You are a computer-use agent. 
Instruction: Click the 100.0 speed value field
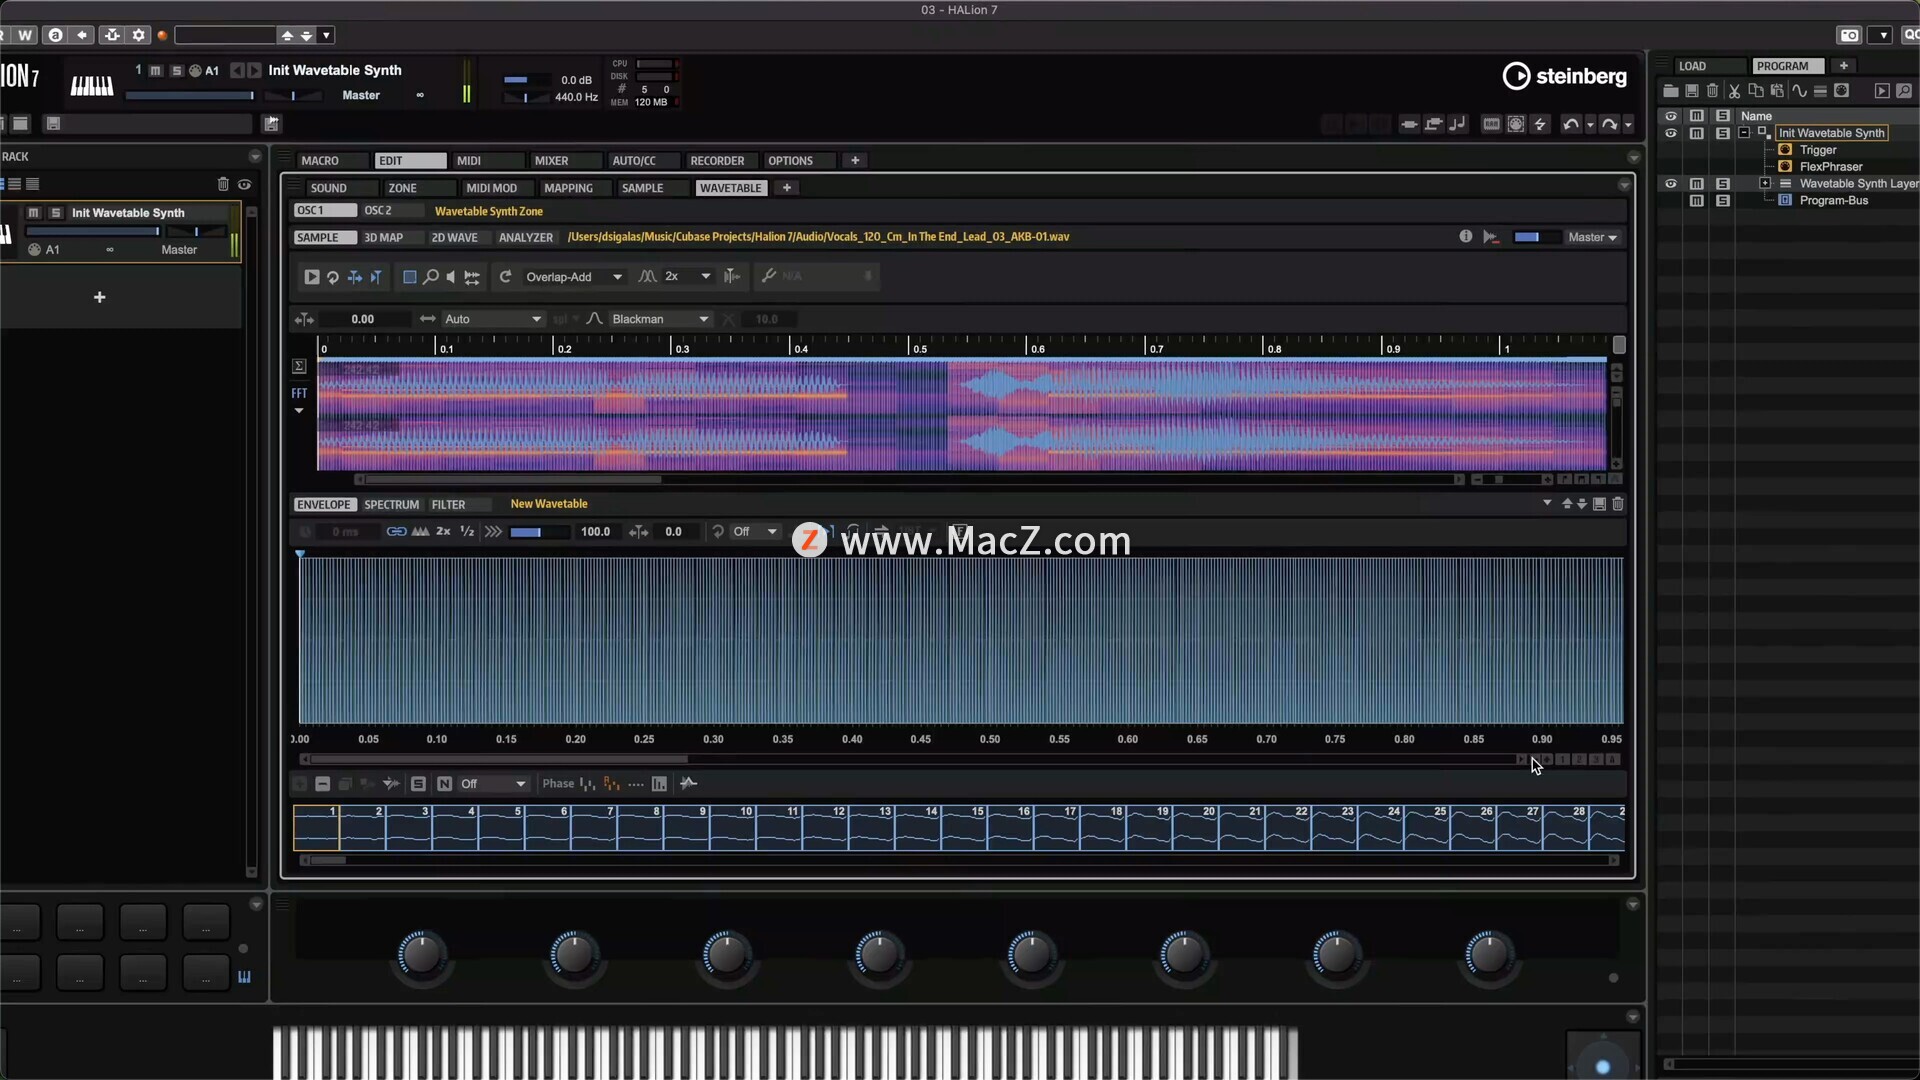(x=595, y=532)
